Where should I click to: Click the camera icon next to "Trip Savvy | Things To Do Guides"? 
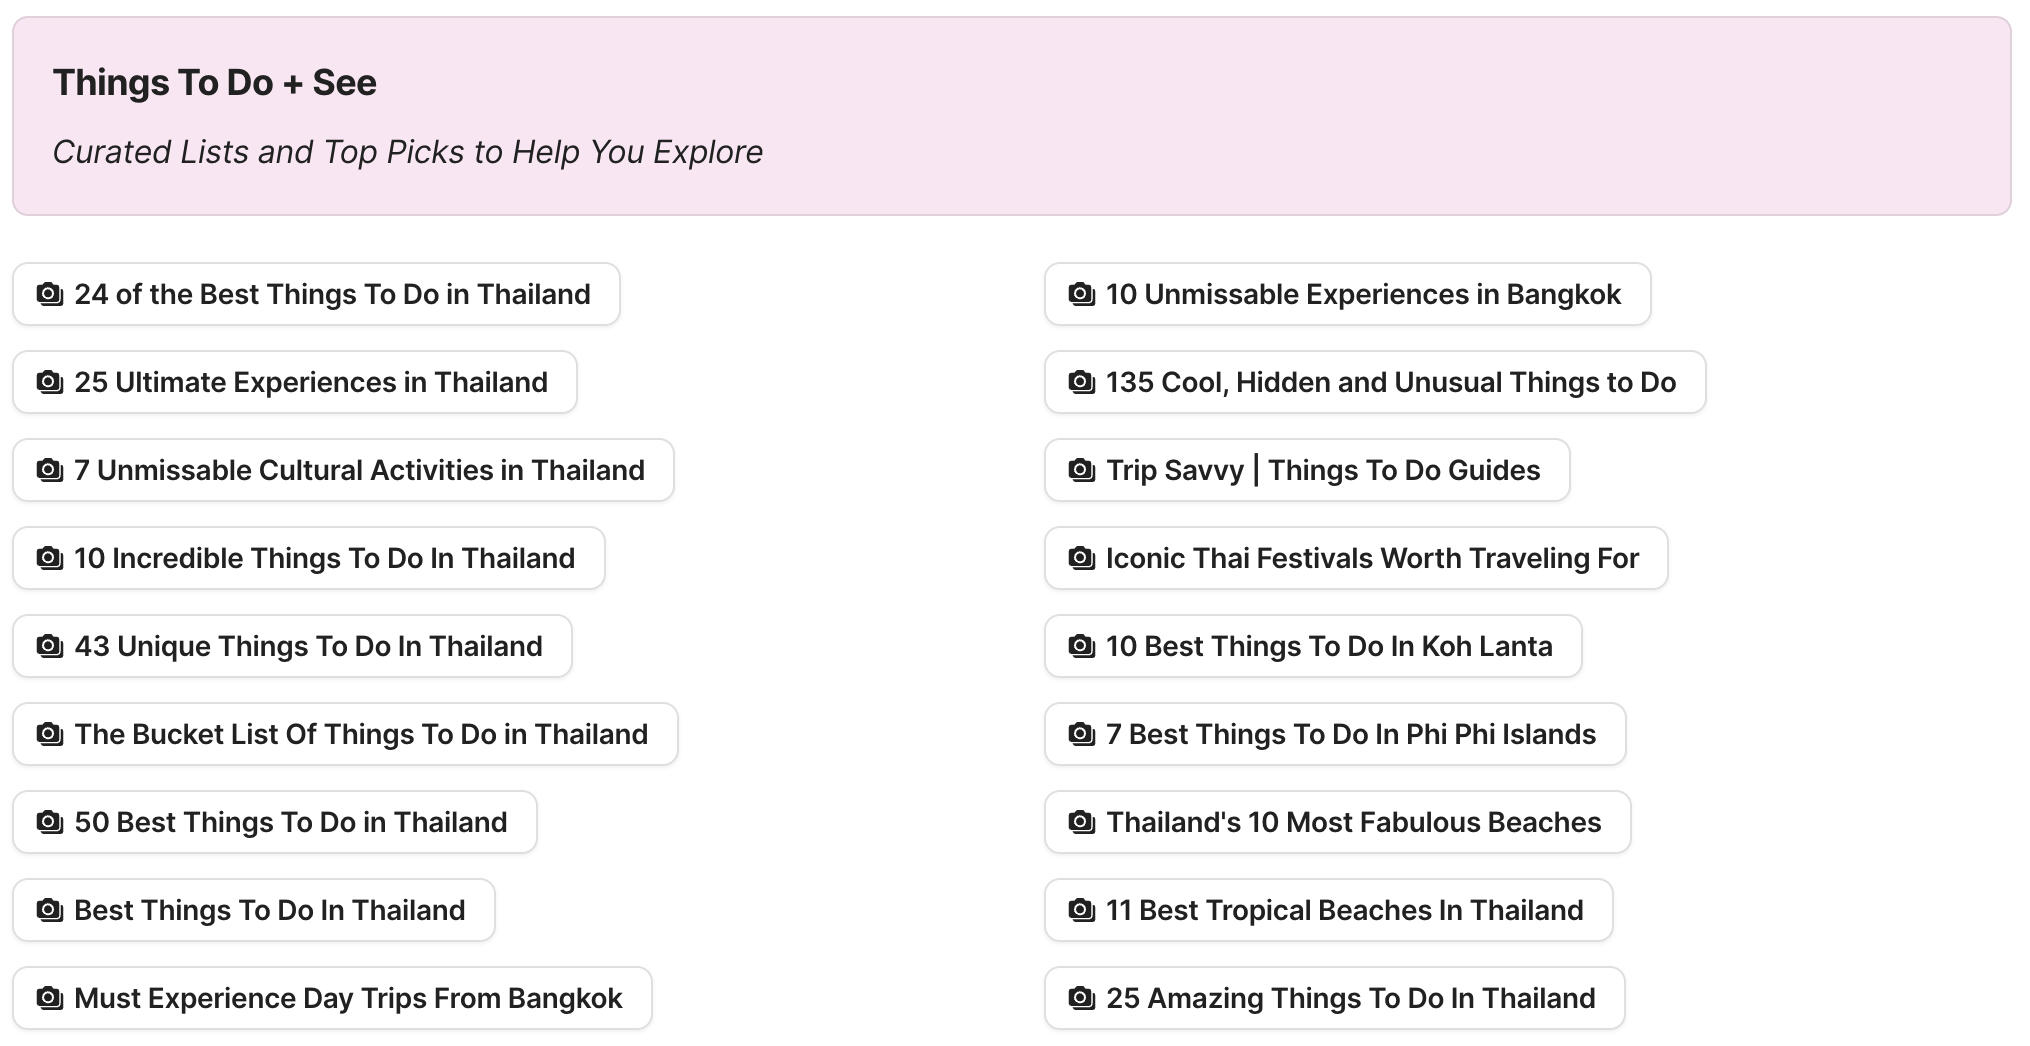click(x=1081, y=470)
